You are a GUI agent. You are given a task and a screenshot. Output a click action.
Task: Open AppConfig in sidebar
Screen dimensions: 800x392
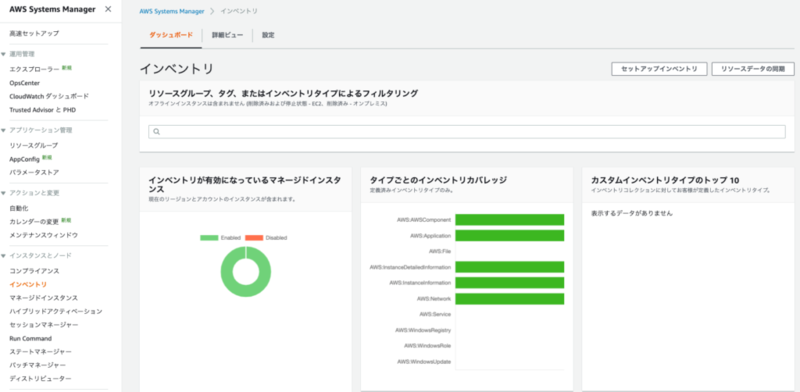[24, 159]
